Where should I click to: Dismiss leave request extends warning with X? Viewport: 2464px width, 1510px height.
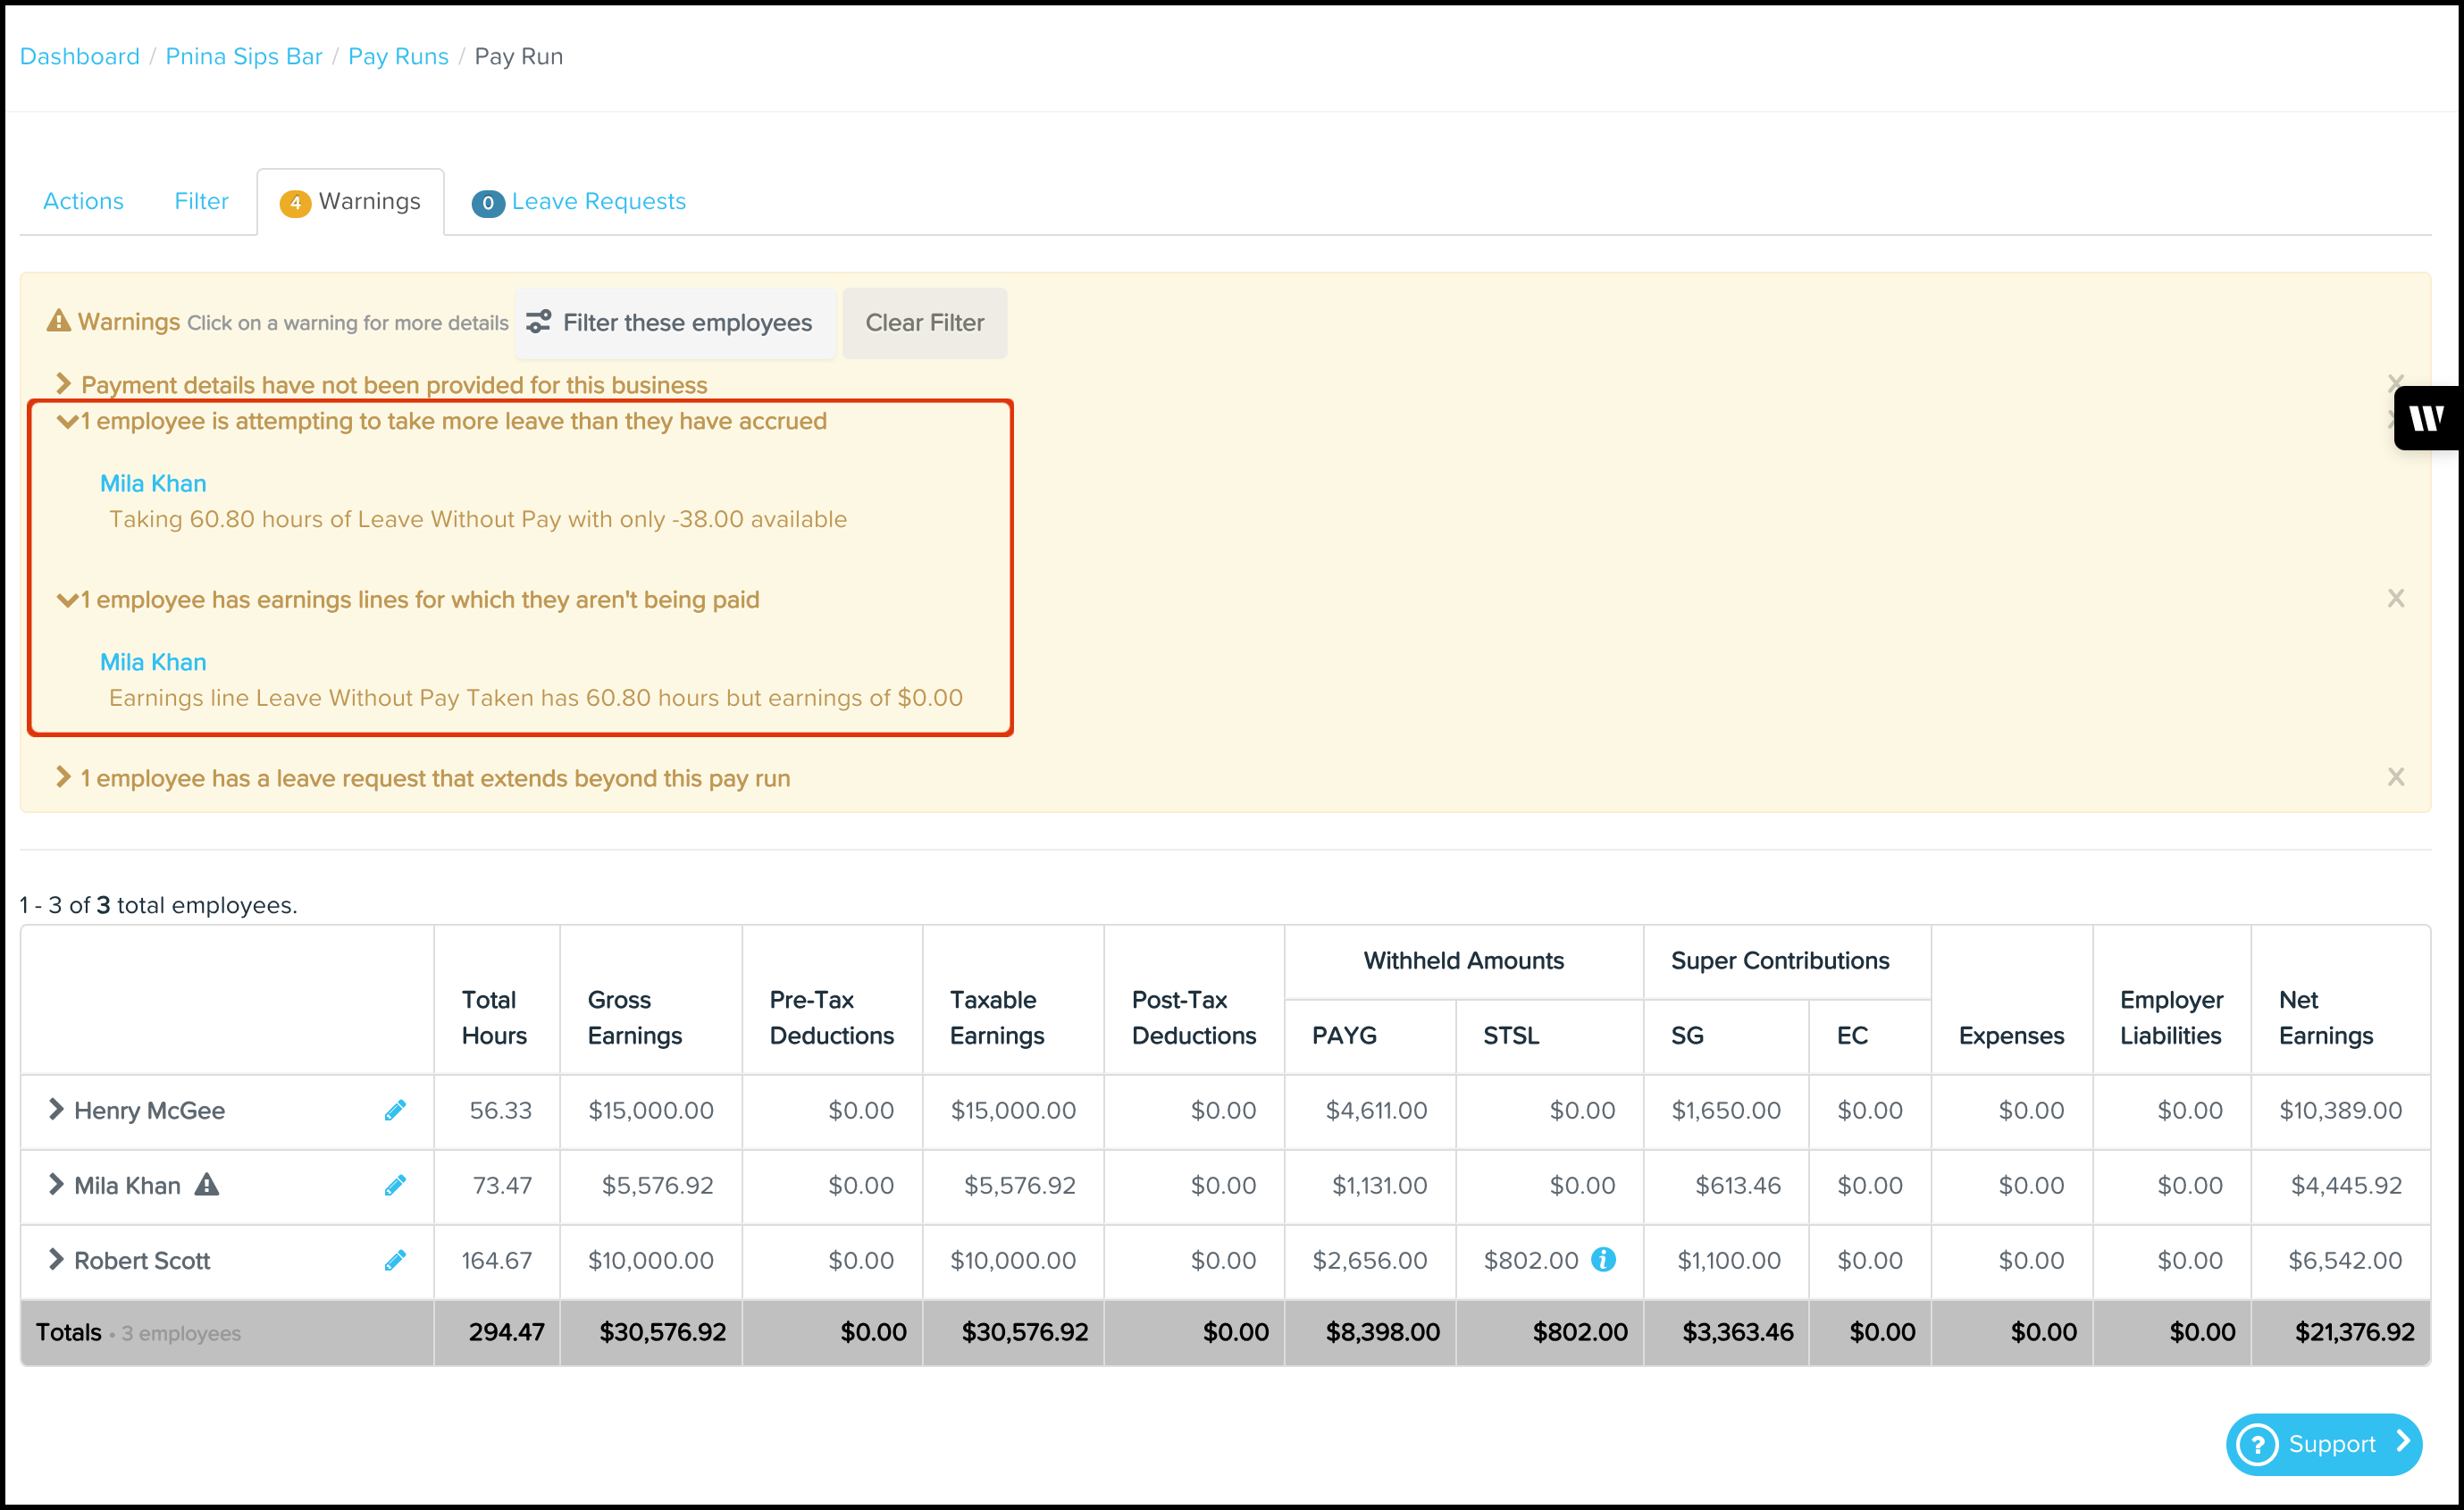(x=2395, y=777)
